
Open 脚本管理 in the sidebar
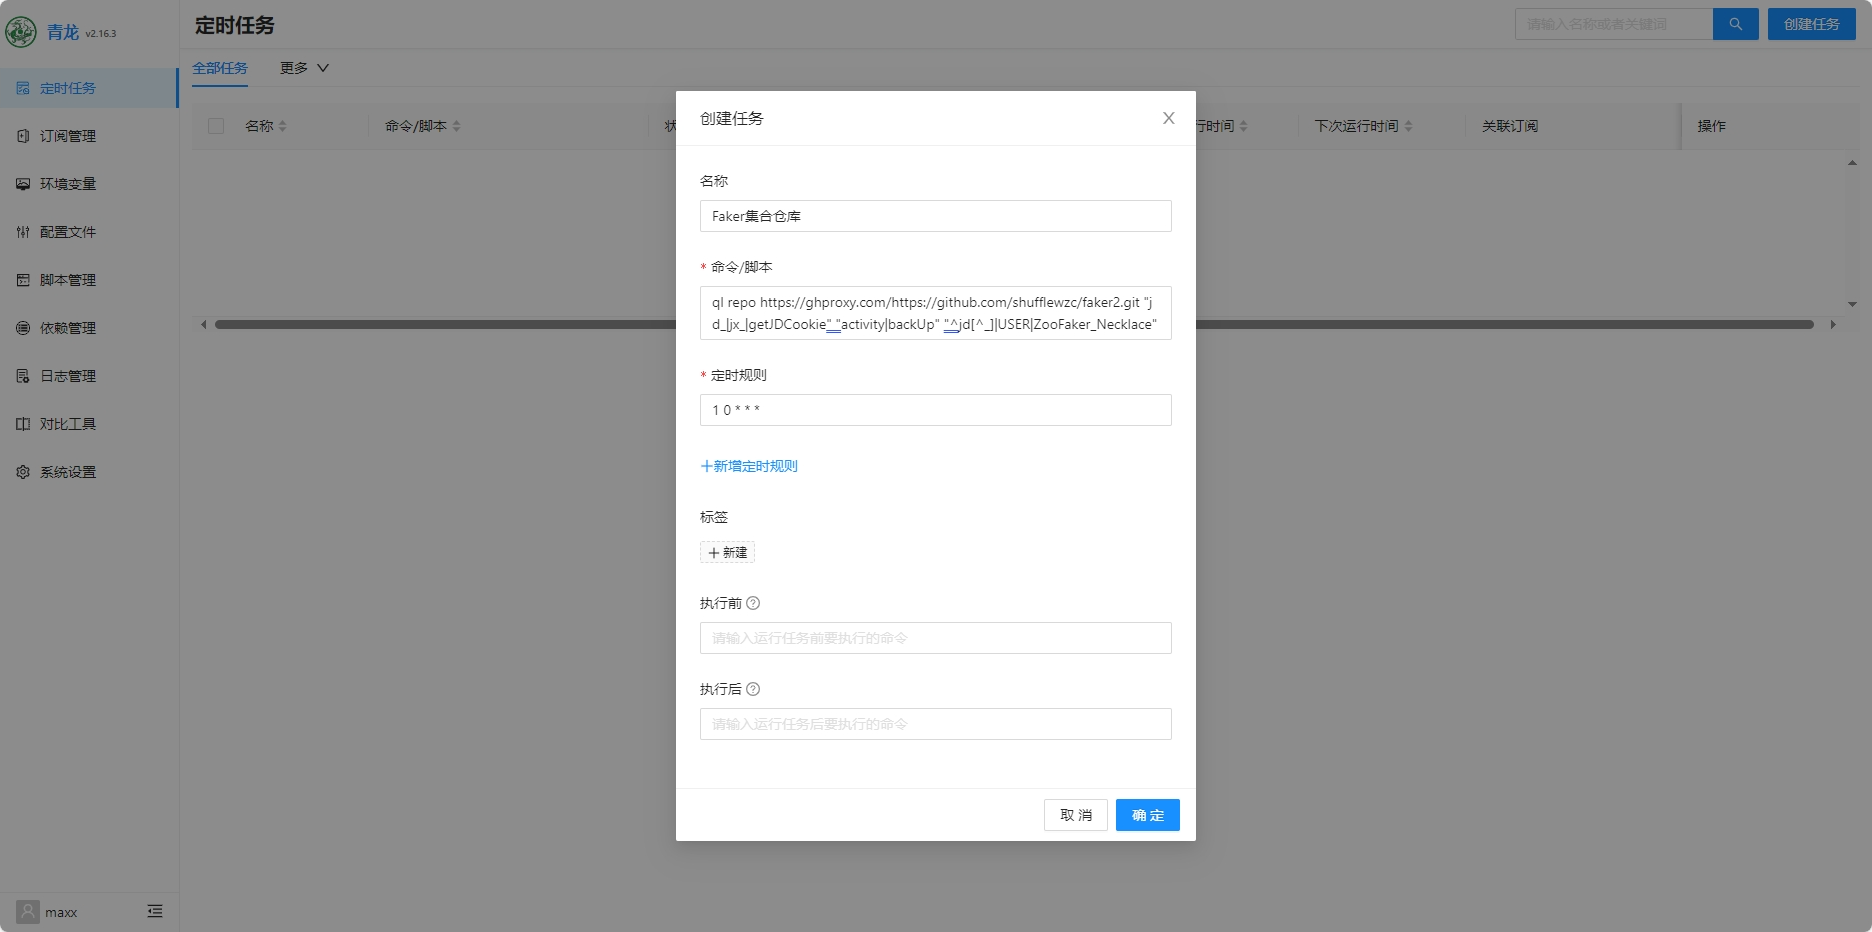pos(89,280)
